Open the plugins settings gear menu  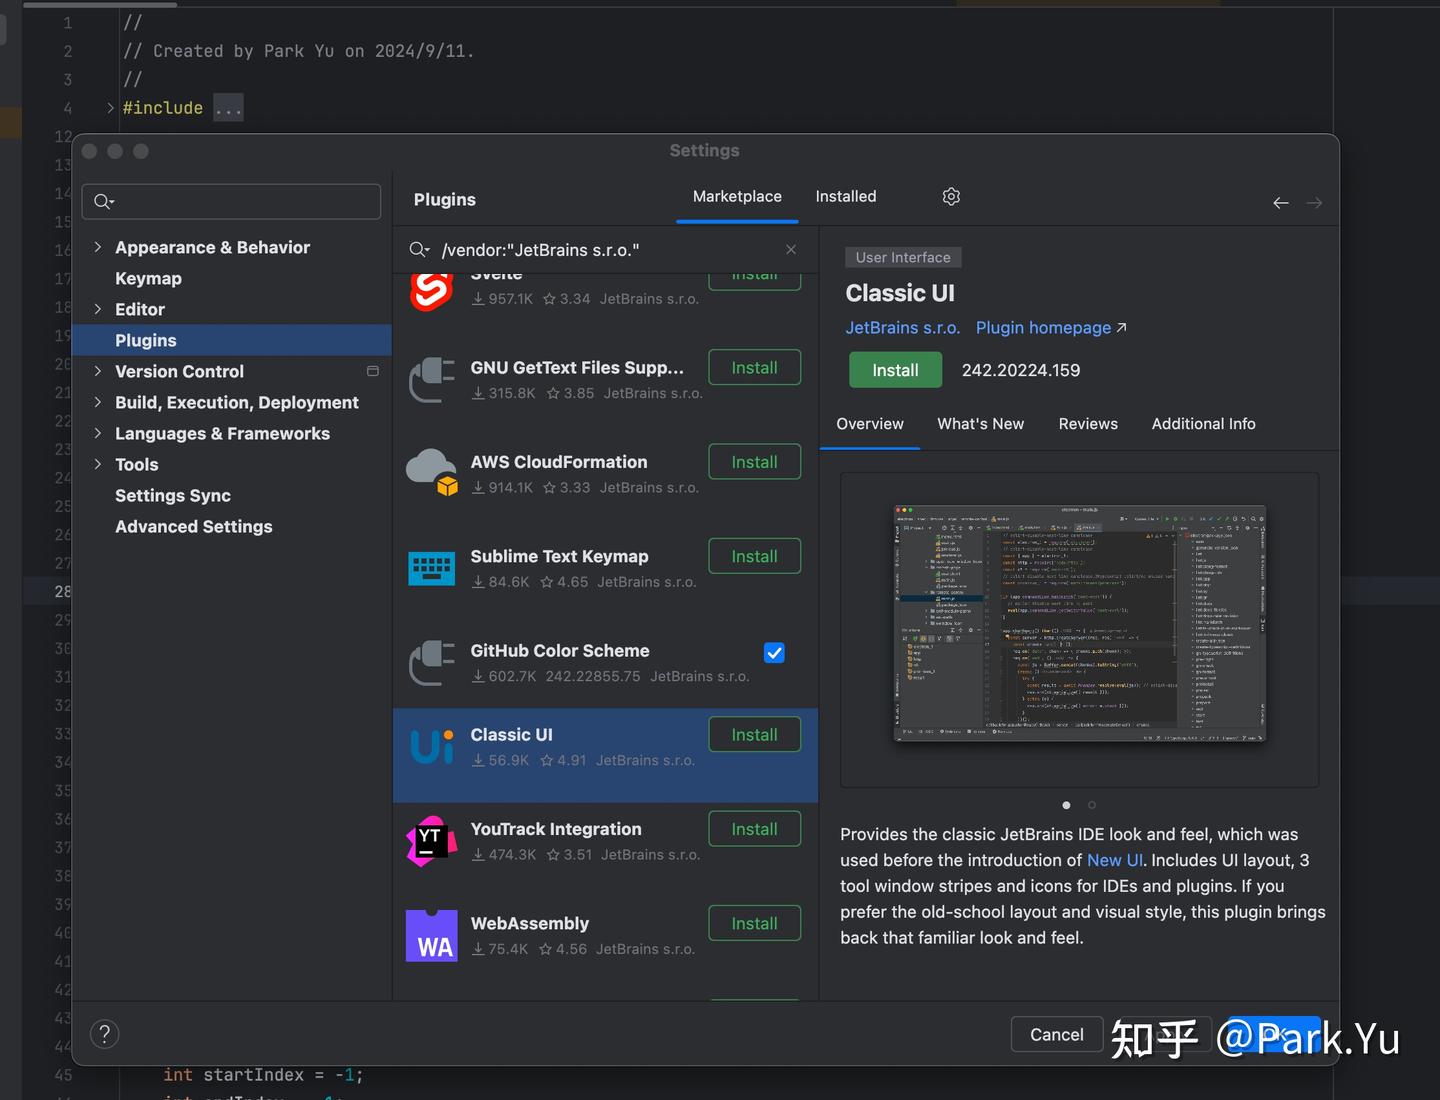click(950, 197)
